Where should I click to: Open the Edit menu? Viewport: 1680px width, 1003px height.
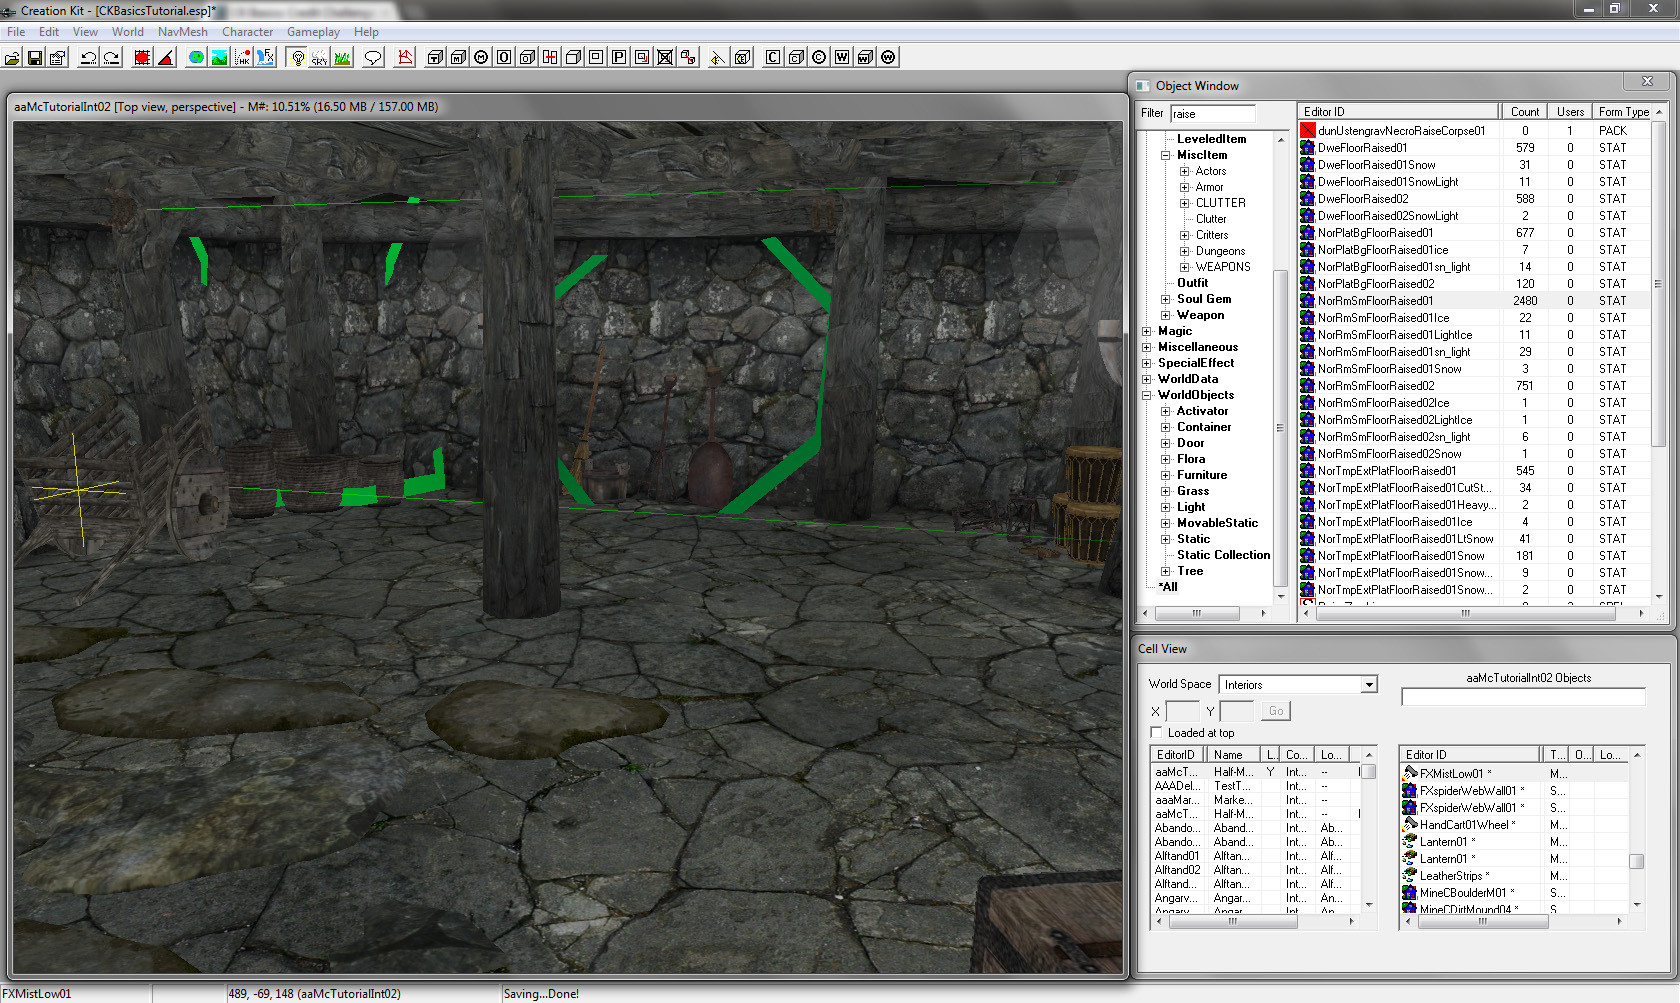coord(49,32)
